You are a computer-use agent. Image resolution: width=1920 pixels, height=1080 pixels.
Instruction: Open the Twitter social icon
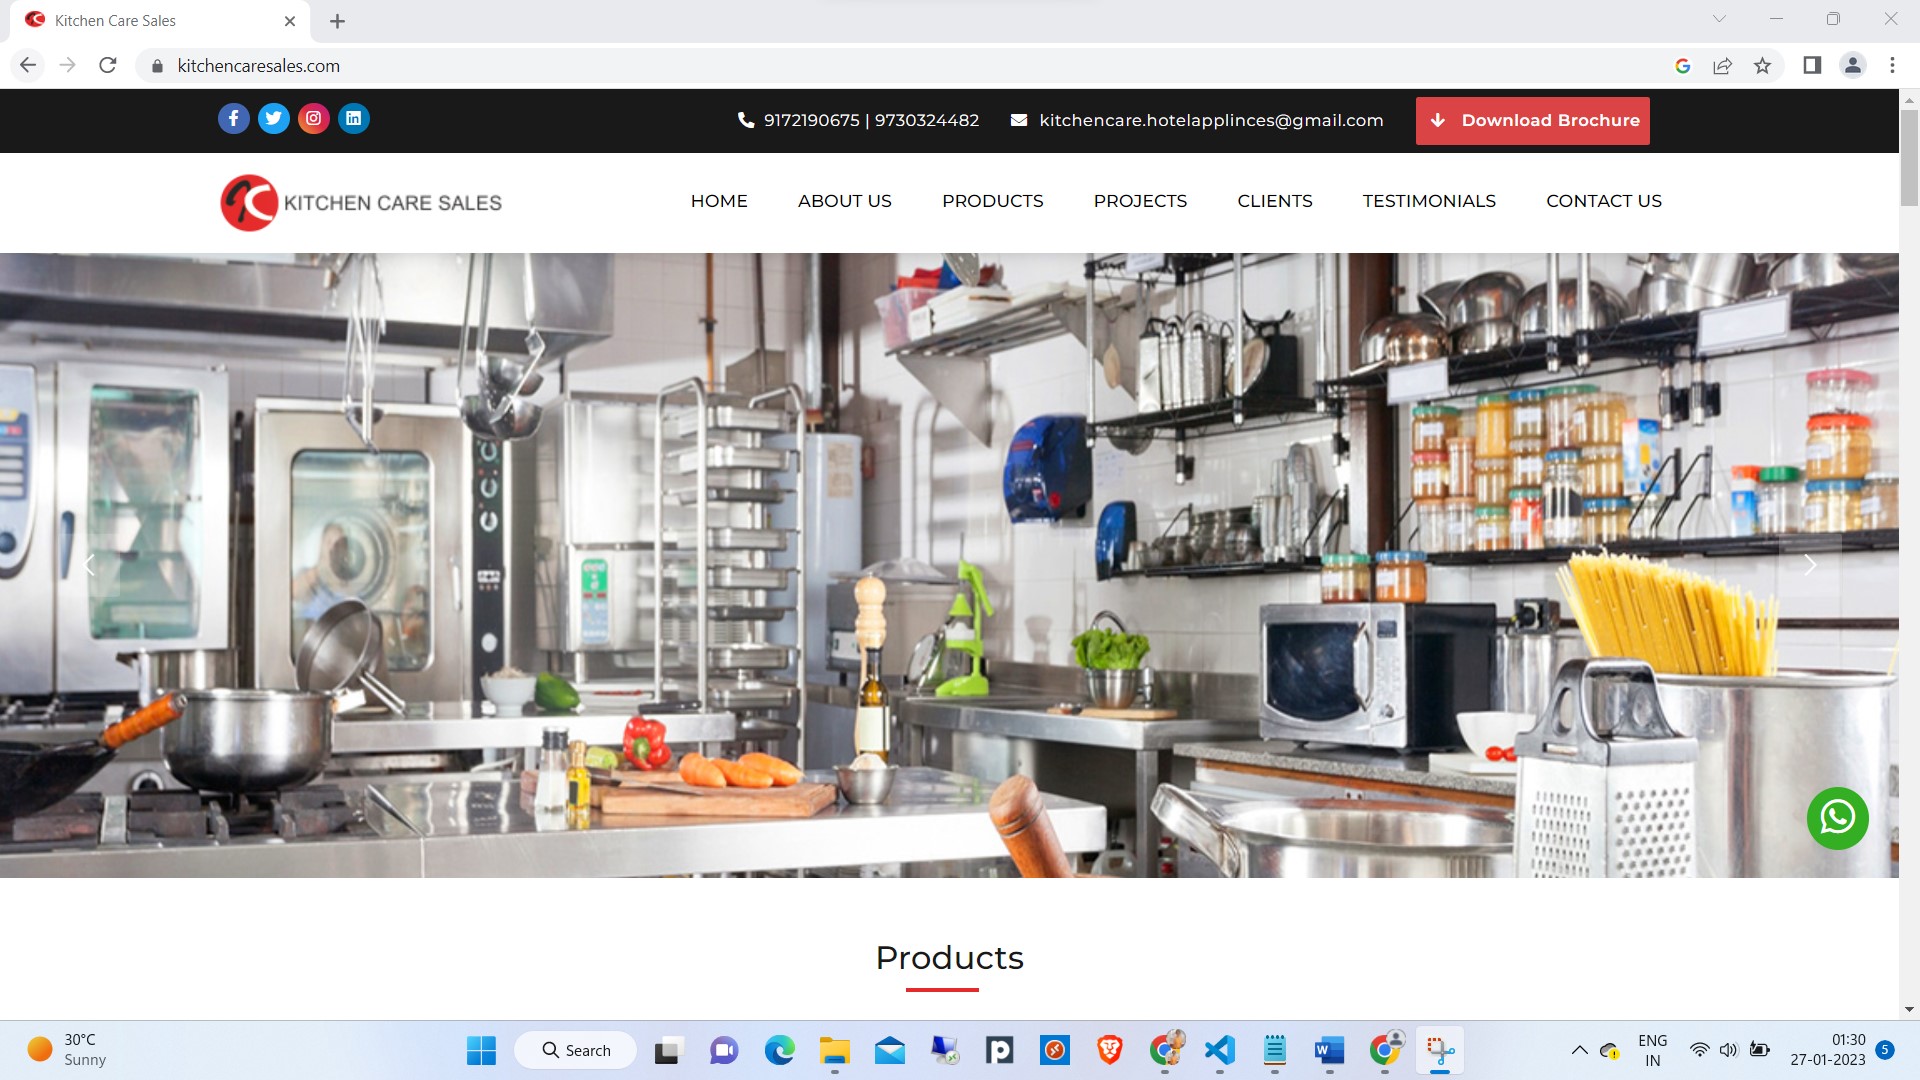[x=273, y=118]
